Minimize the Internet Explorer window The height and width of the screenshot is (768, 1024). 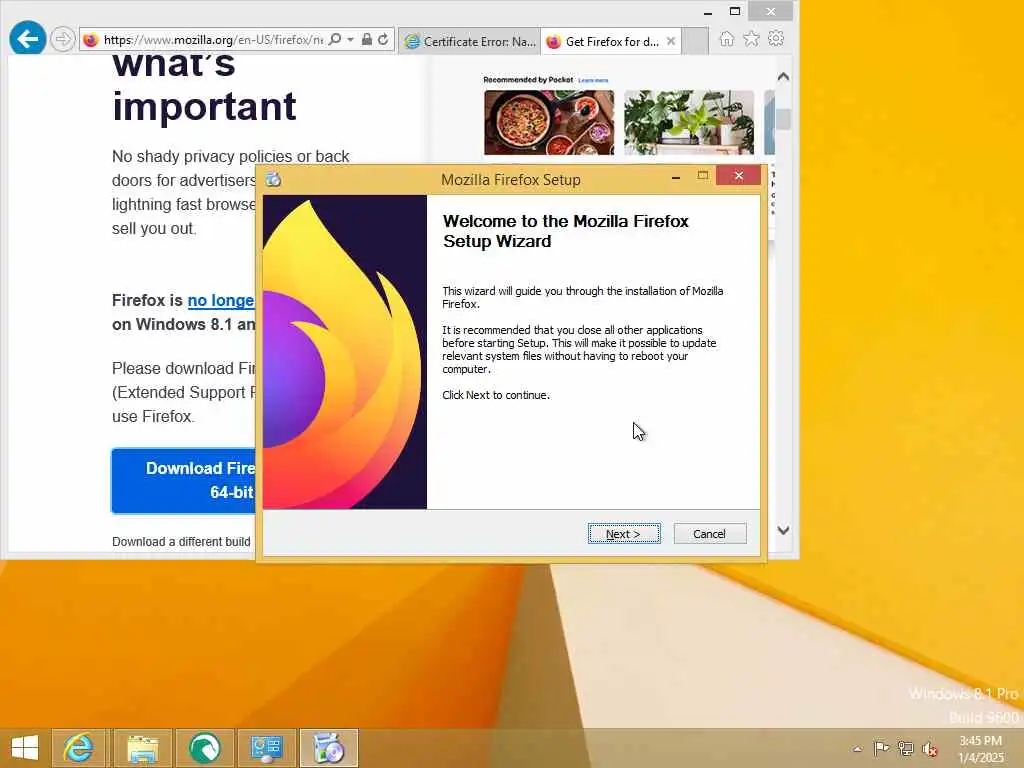707,12
